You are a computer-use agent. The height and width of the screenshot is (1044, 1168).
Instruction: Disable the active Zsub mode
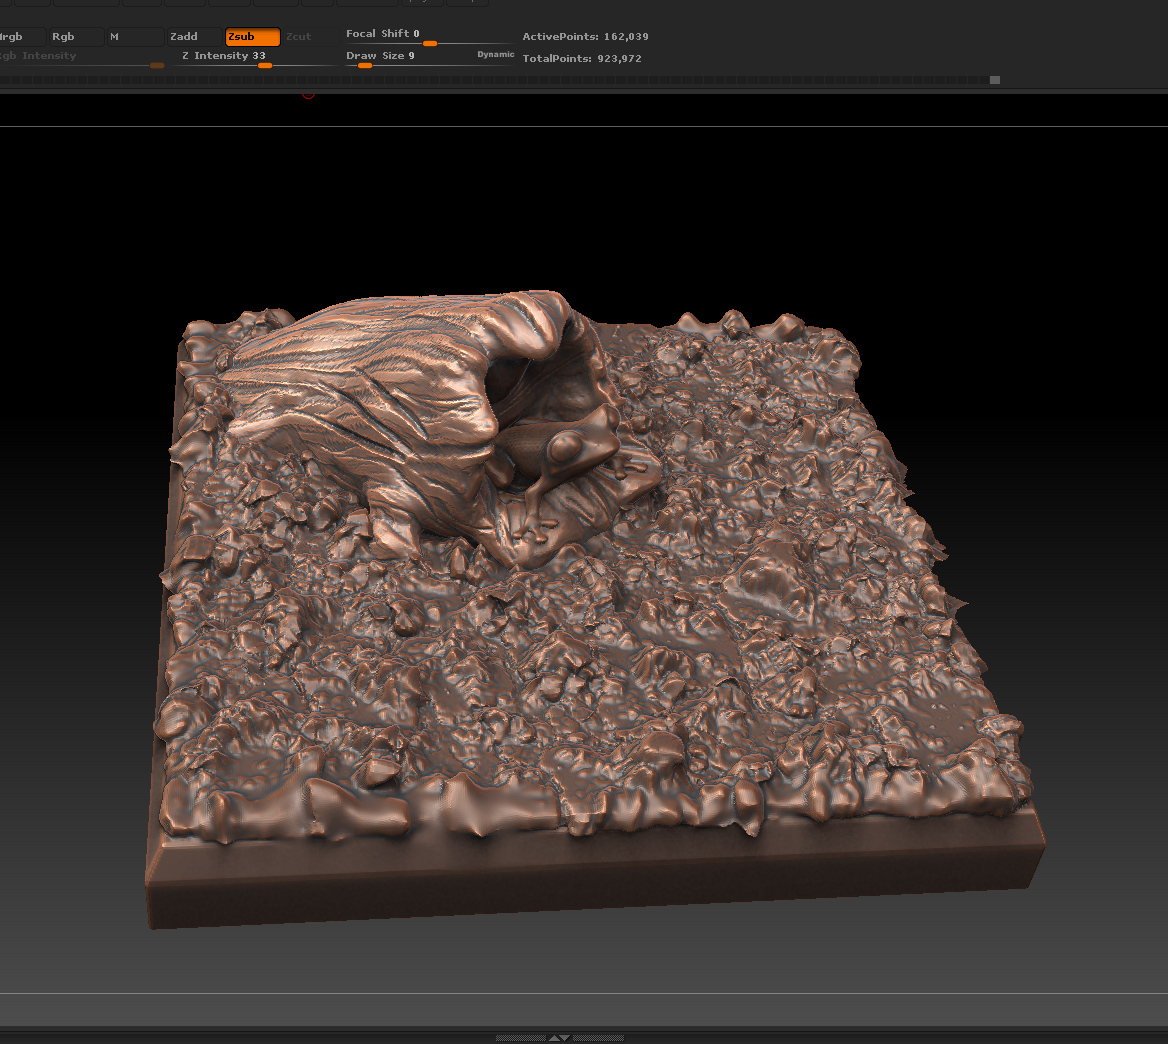[252, 37]
